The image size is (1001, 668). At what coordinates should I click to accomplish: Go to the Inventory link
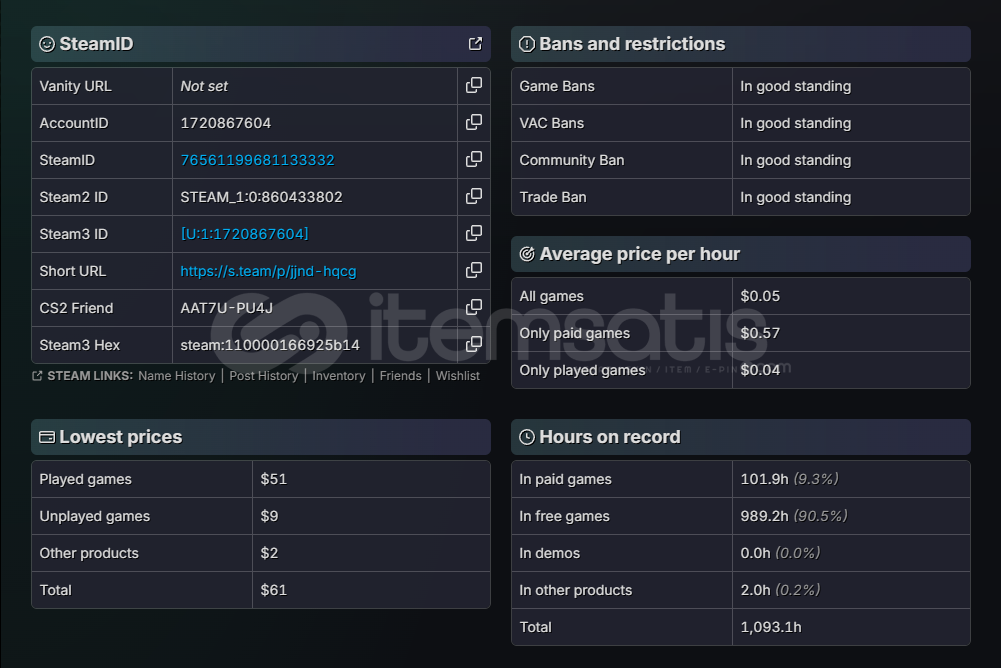click(338, 376)
